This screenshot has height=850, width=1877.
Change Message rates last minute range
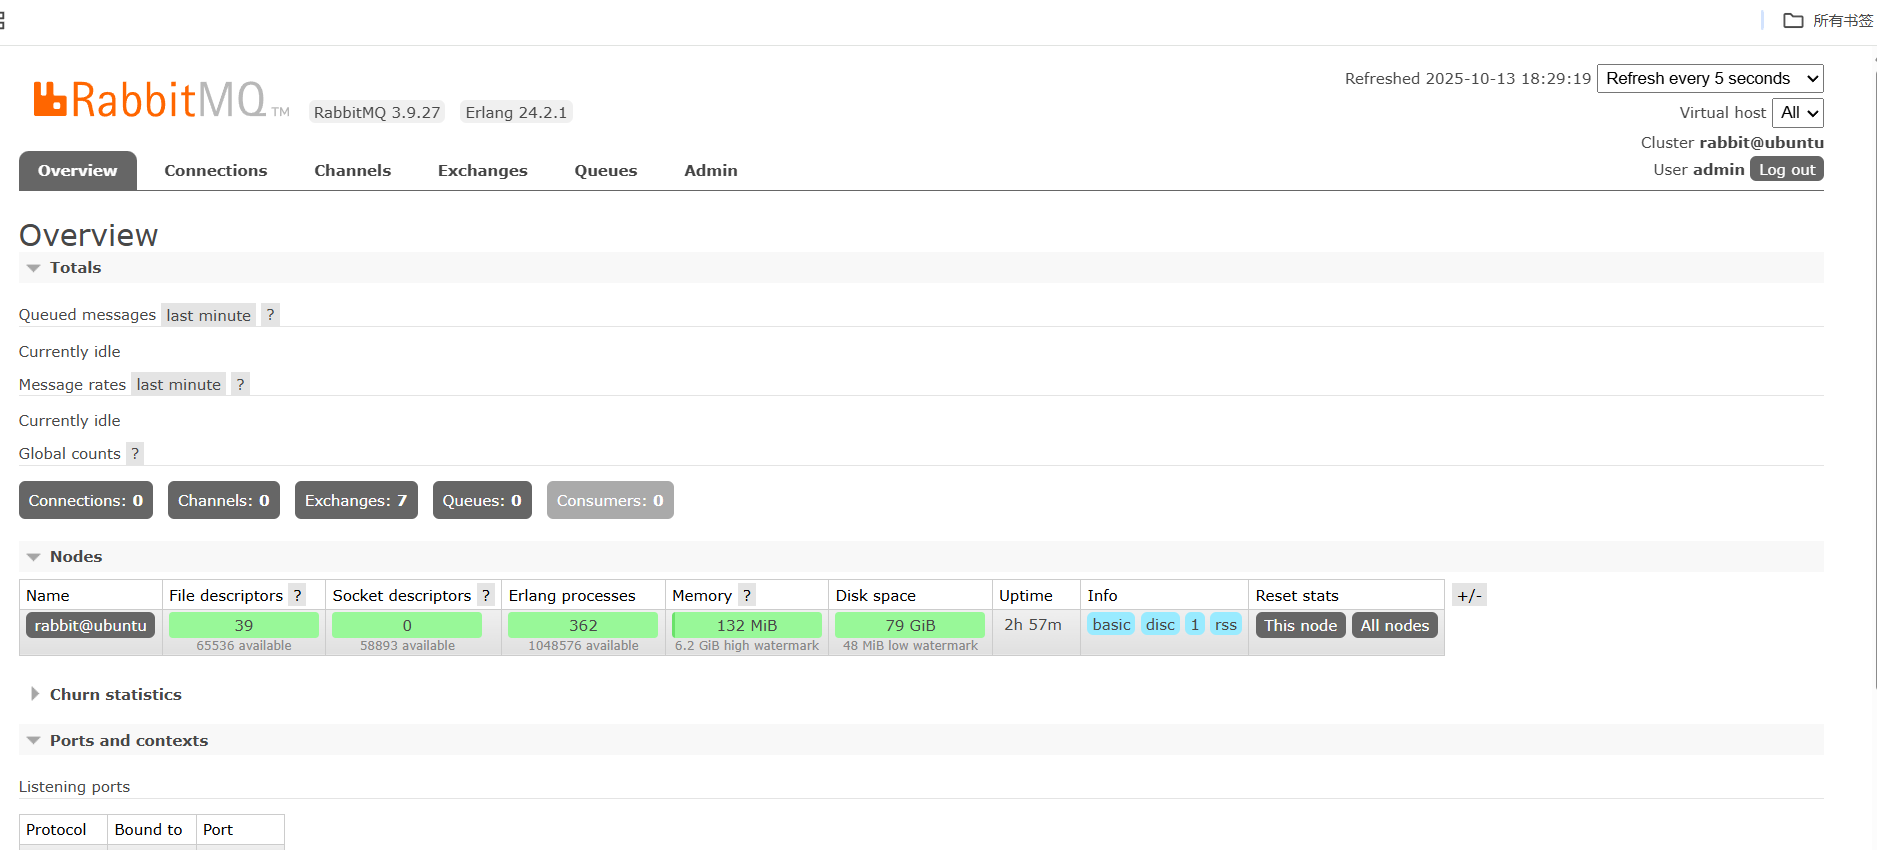click(x=178, y=384)
